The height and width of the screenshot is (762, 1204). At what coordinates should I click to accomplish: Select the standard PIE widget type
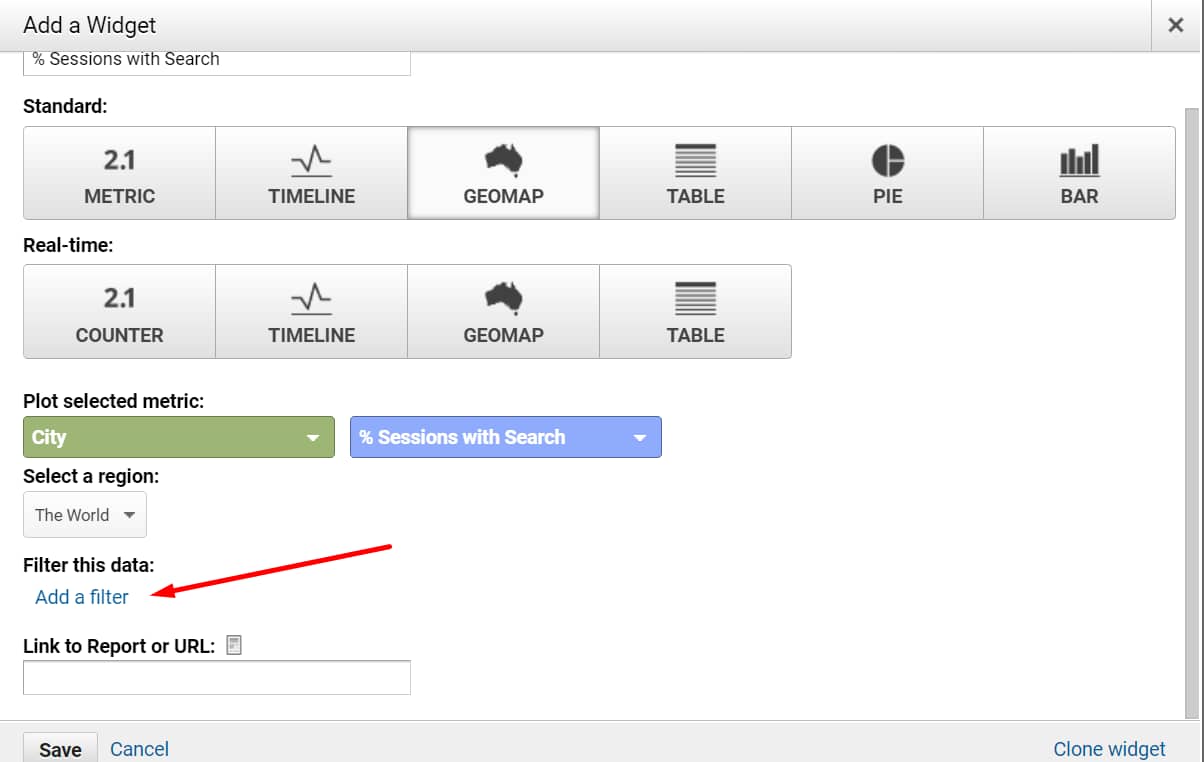[x=887, y=173]
